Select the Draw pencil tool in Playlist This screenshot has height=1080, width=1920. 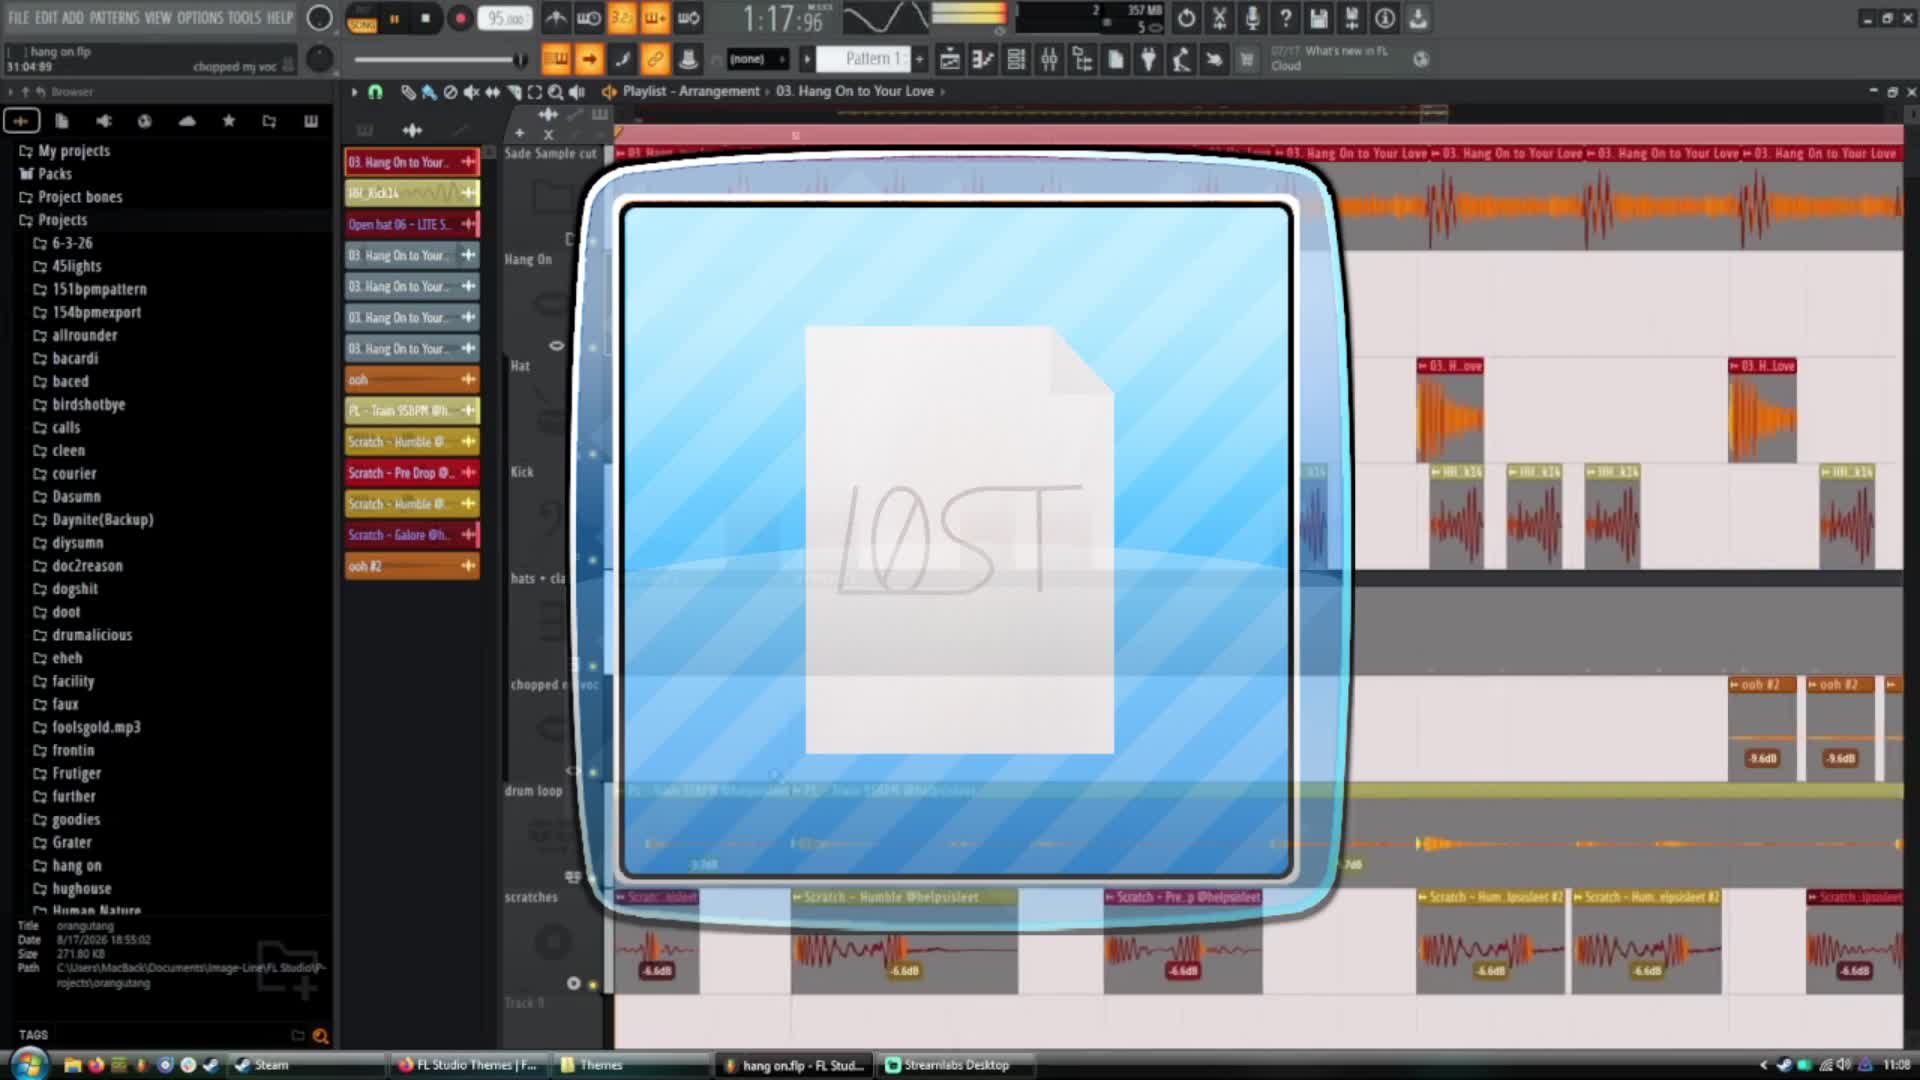(407, 92)
